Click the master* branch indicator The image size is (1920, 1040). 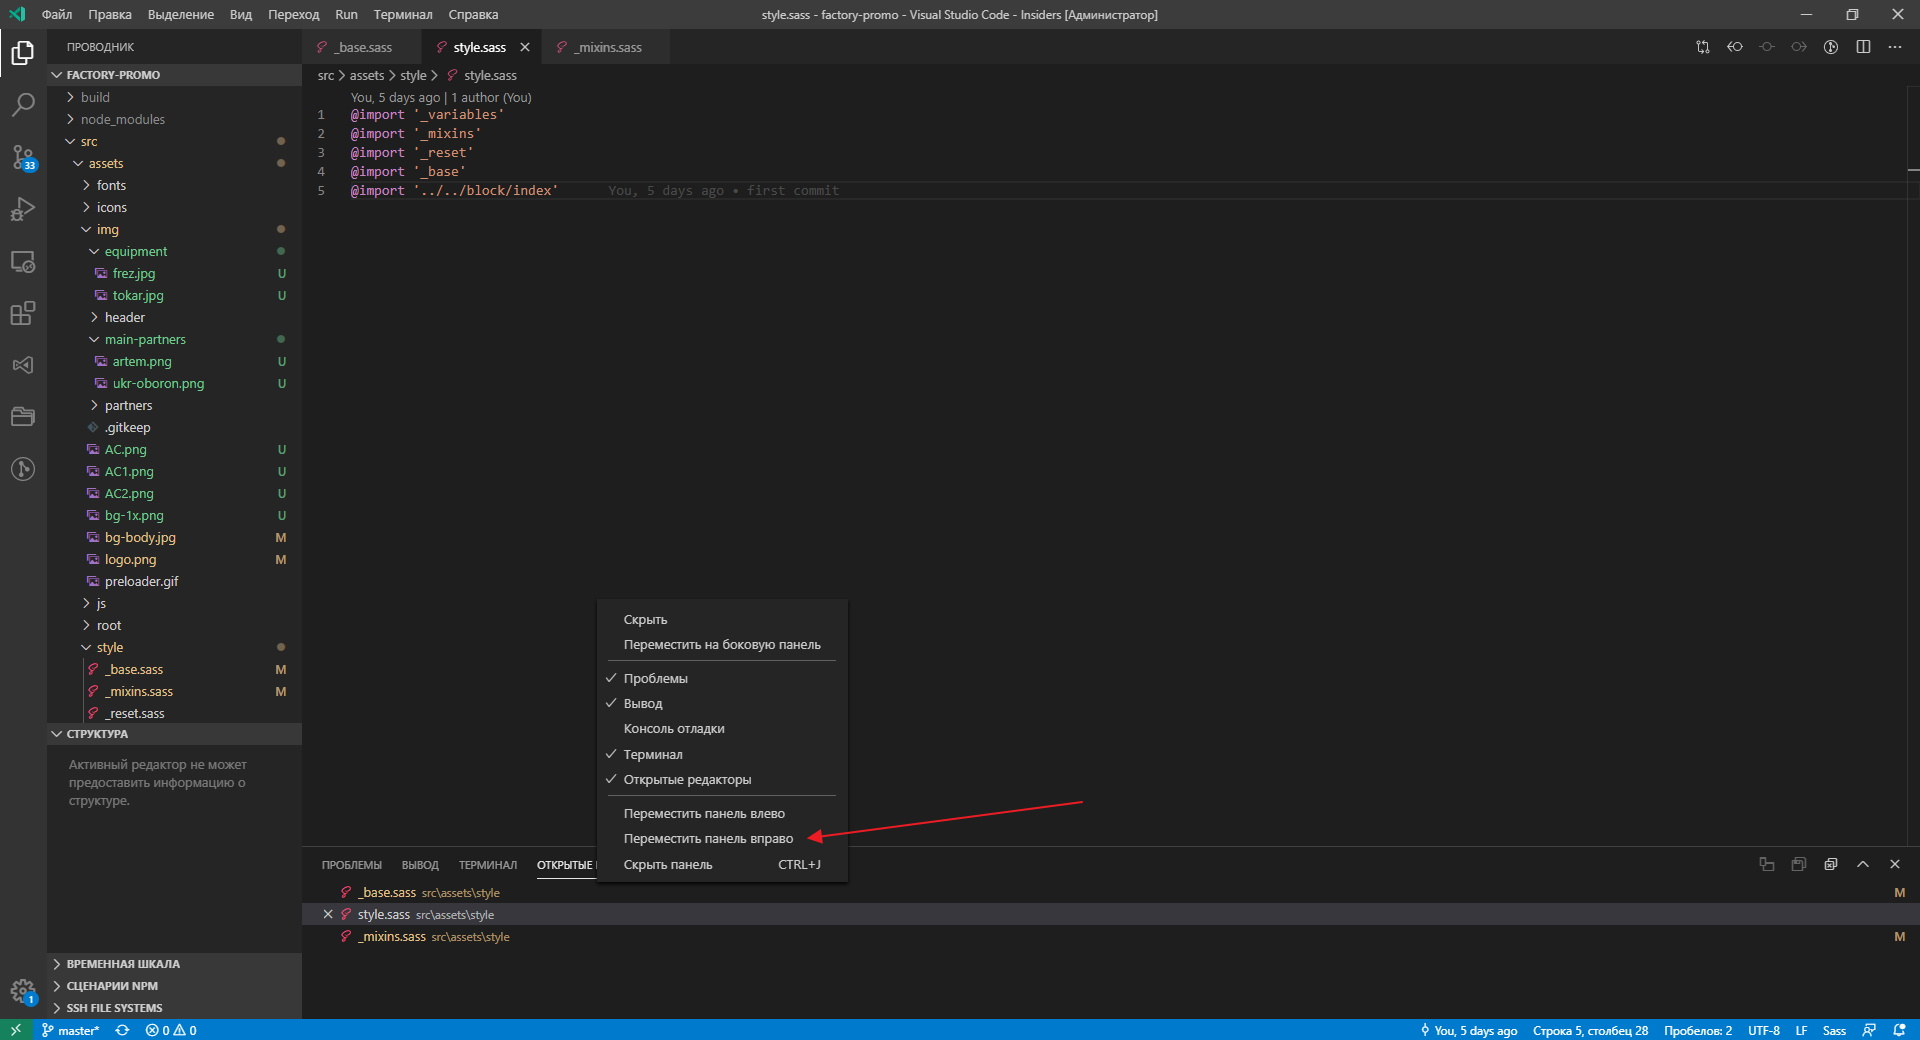click(x=70, y=1030)
